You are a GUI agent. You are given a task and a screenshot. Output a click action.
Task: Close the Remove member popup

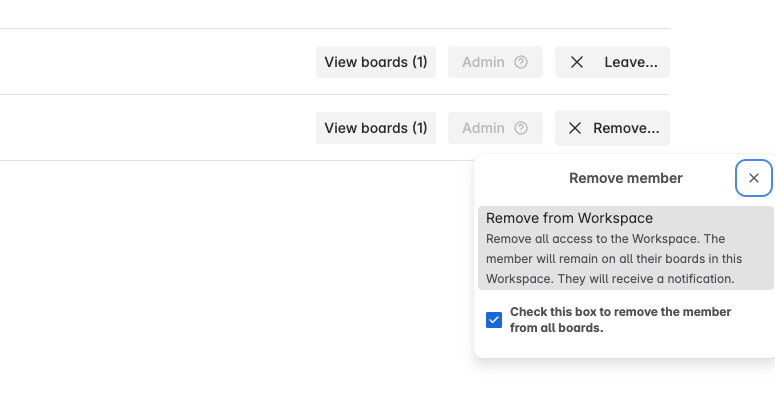tap(754, 178)
